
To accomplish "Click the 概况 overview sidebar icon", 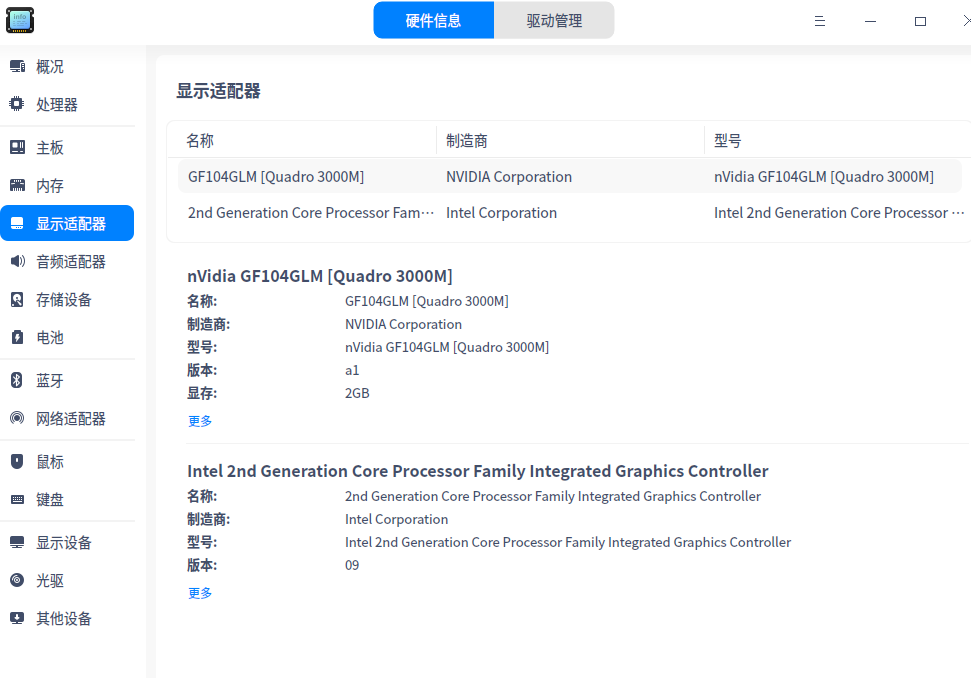I will [17, 66].
